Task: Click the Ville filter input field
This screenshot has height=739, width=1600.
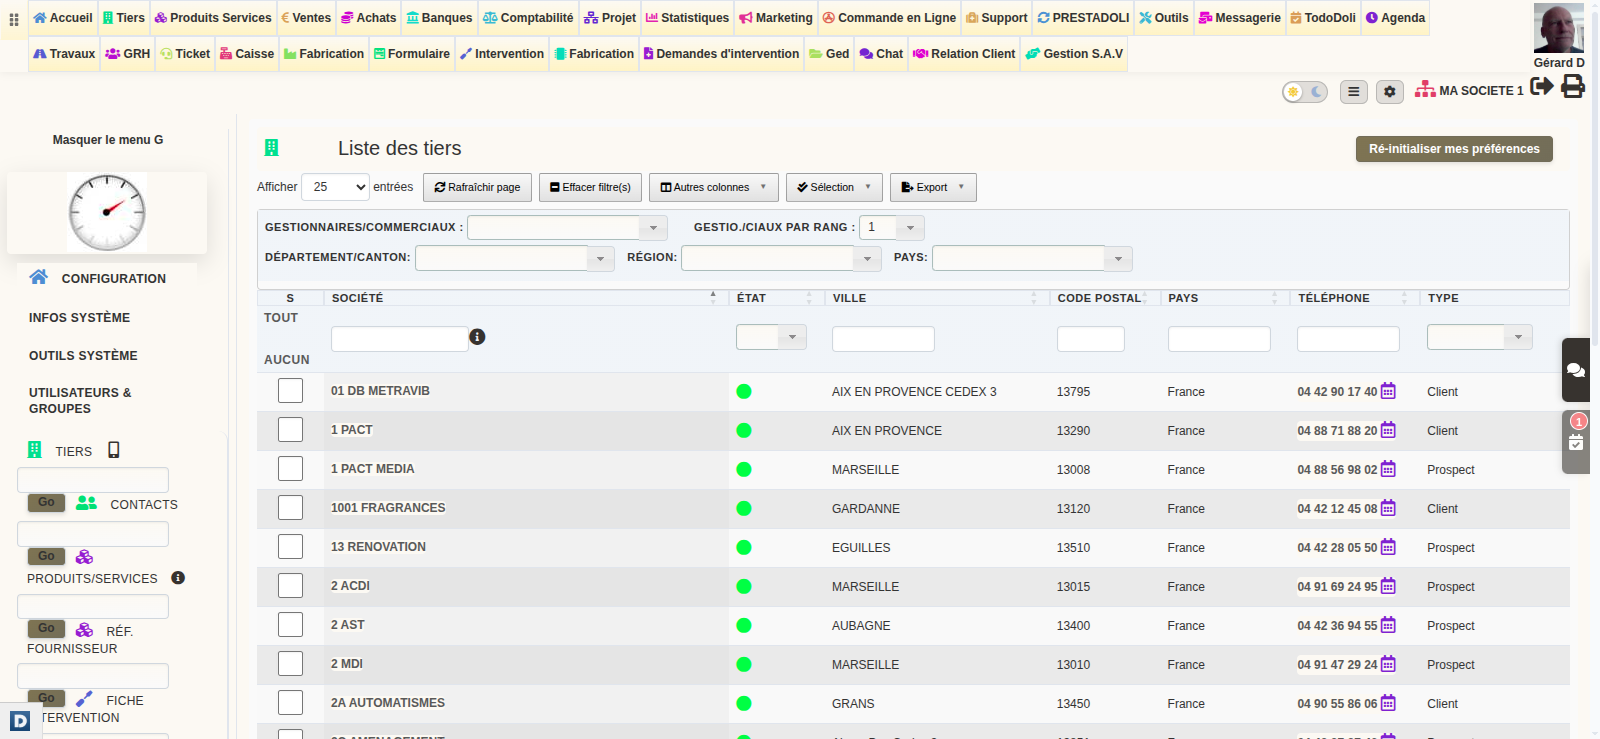Action: [883, 339]
